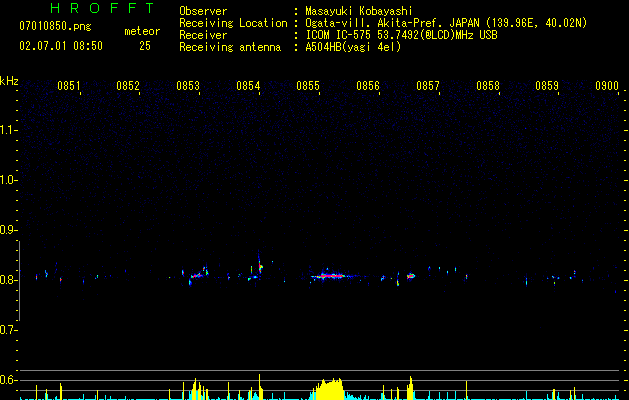Click the date stamp 02.07.01 08:50
This screenshot has width=629, height=400.
point(61,46)
